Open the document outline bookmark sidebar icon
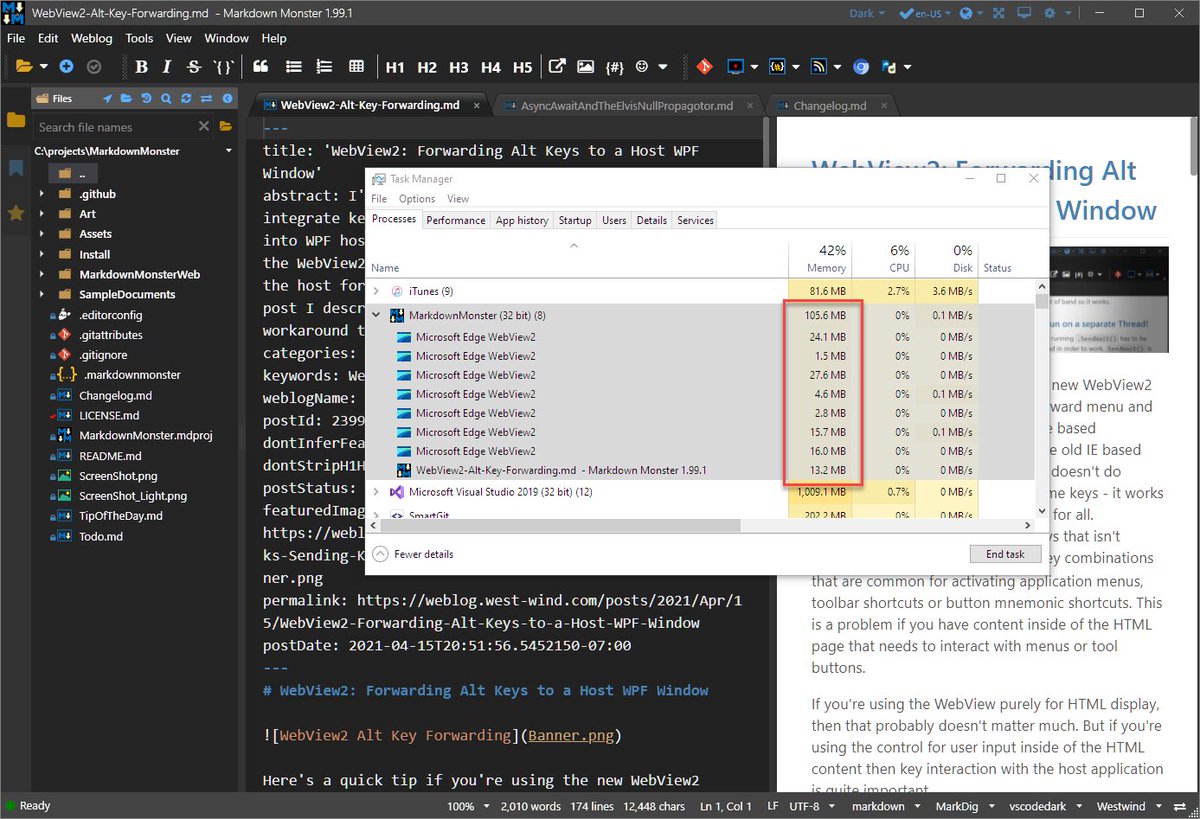The width and height of the screenshot is (1200, 819). tap(16, 168)
